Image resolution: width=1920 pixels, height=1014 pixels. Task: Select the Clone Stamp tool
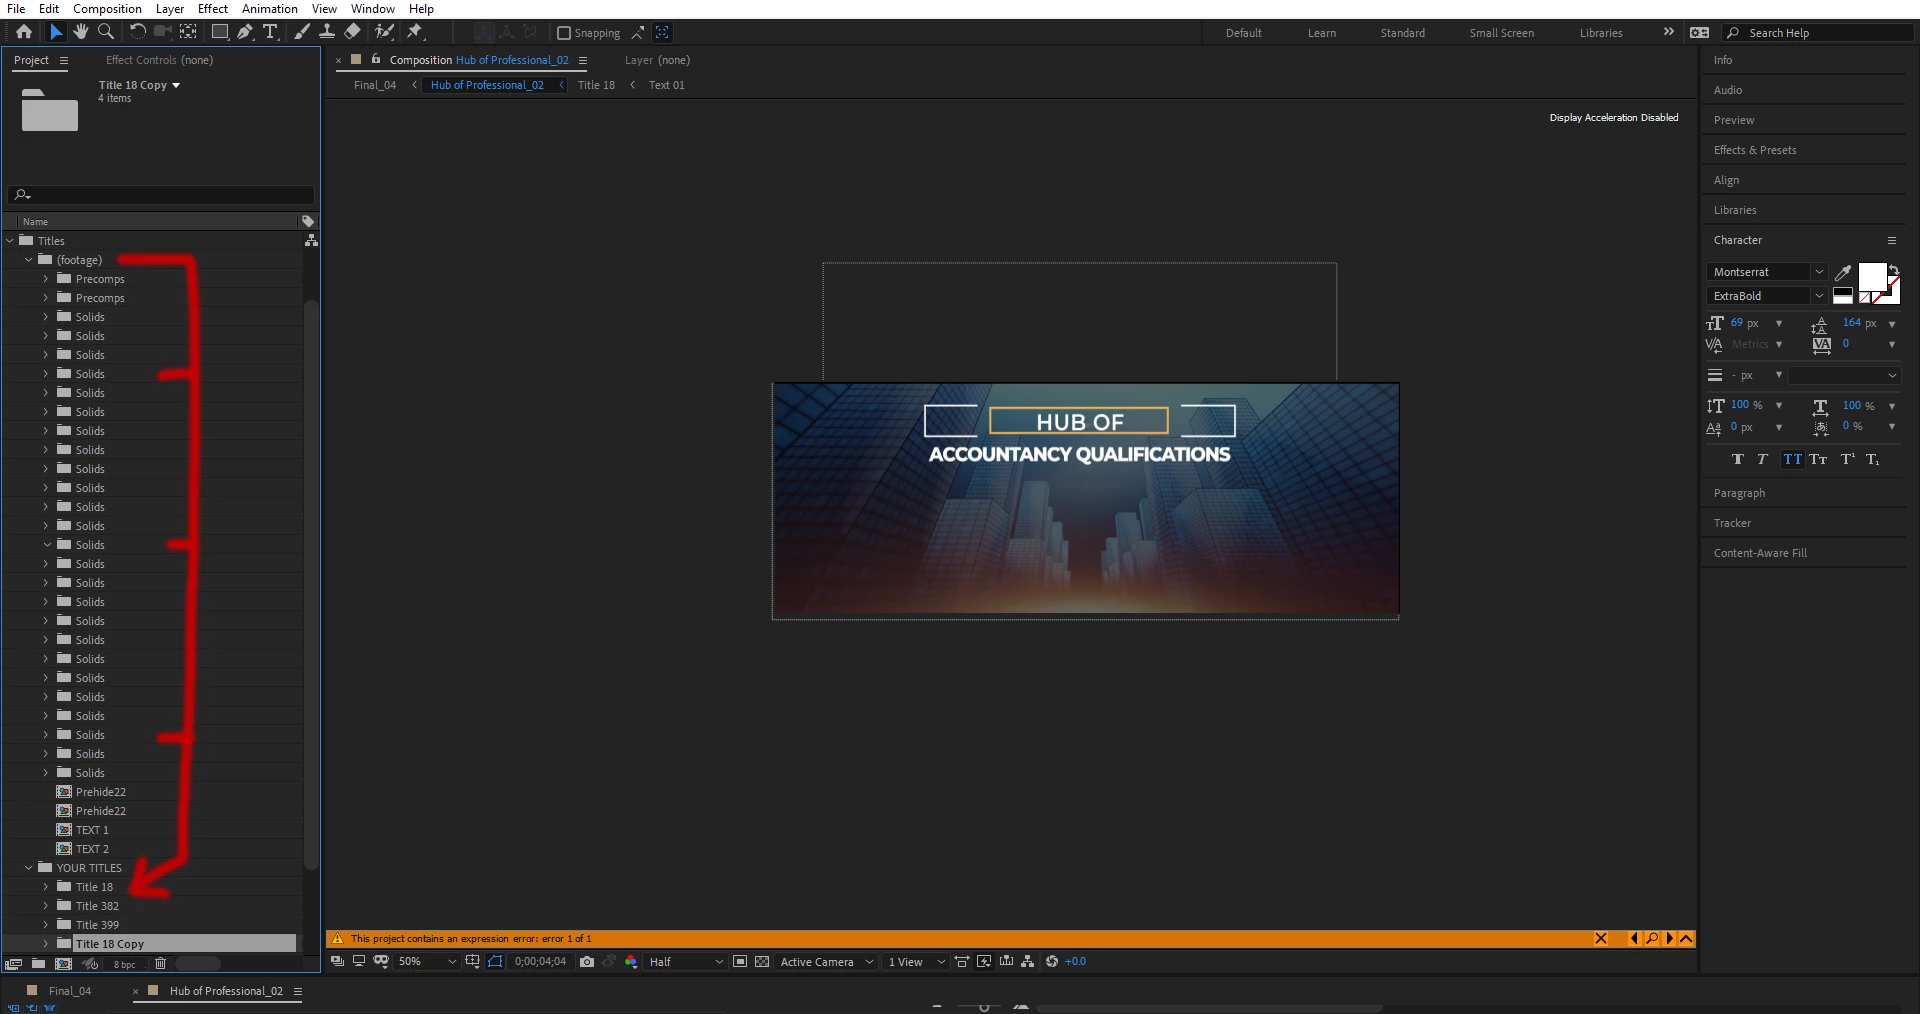click(327, 32)
